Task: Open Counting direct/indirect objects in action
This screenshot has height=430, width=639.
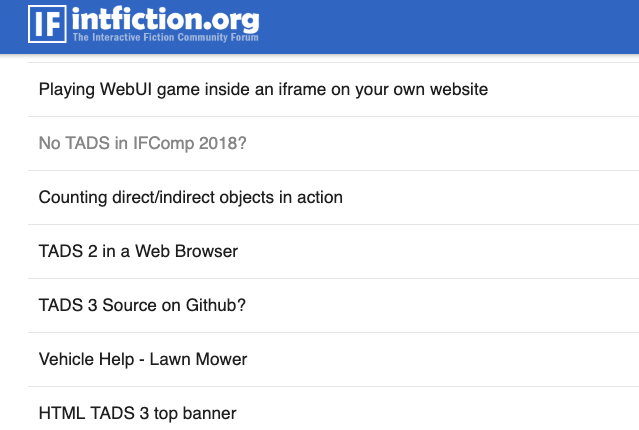Action: pyautogui.click(x=190, y=197)
